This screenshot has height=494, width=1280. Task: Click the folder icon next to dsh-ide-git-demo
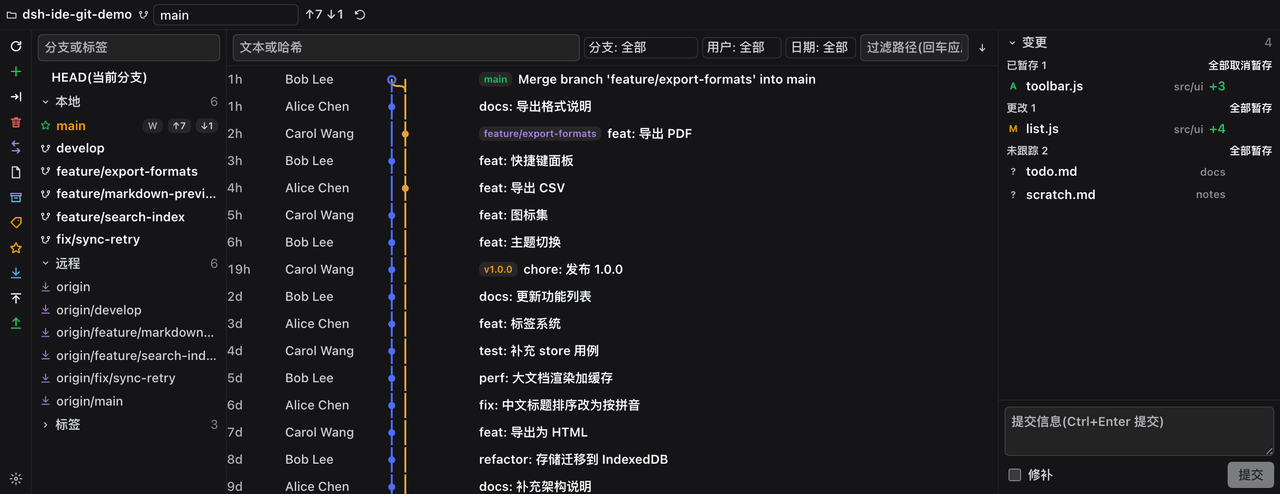coord(12,15)
